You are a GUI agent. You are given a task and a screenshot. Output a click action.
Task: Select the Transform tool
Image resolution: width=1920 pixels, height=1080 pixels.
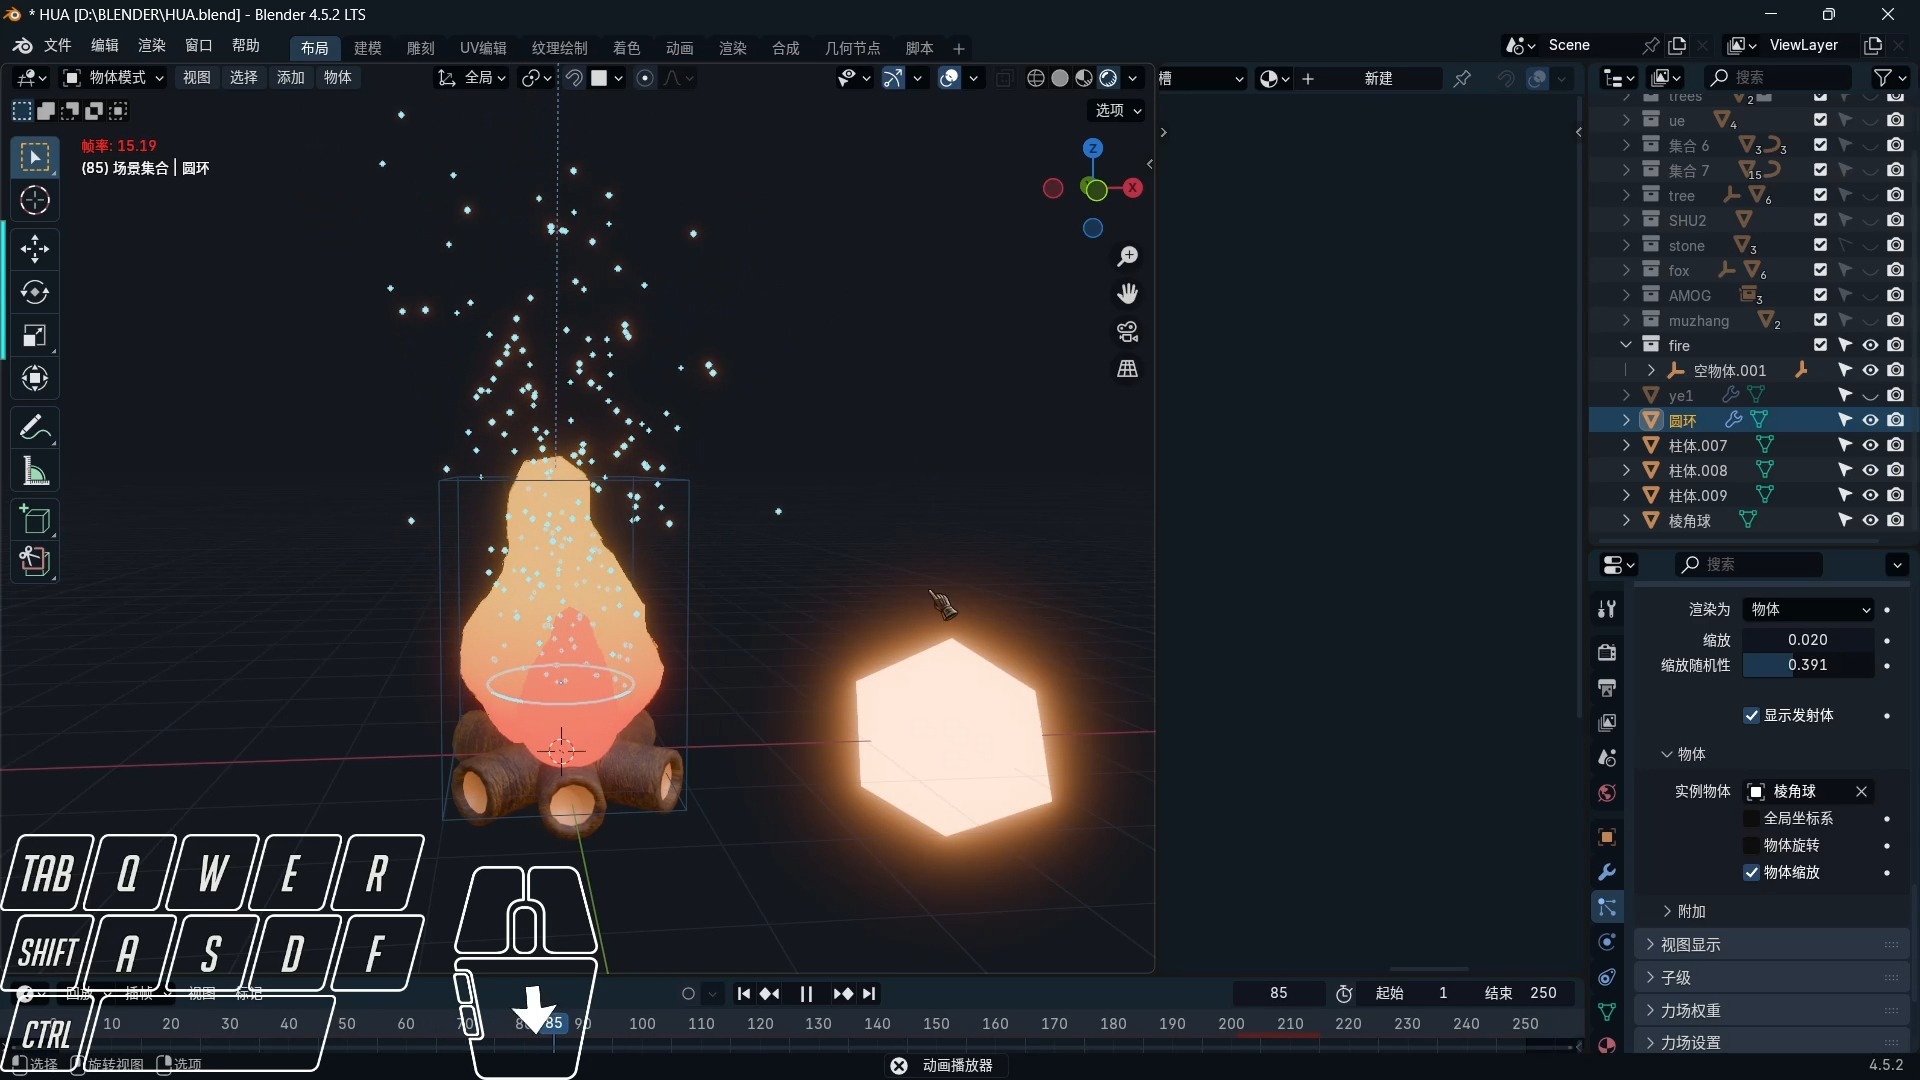coord(35,378)
